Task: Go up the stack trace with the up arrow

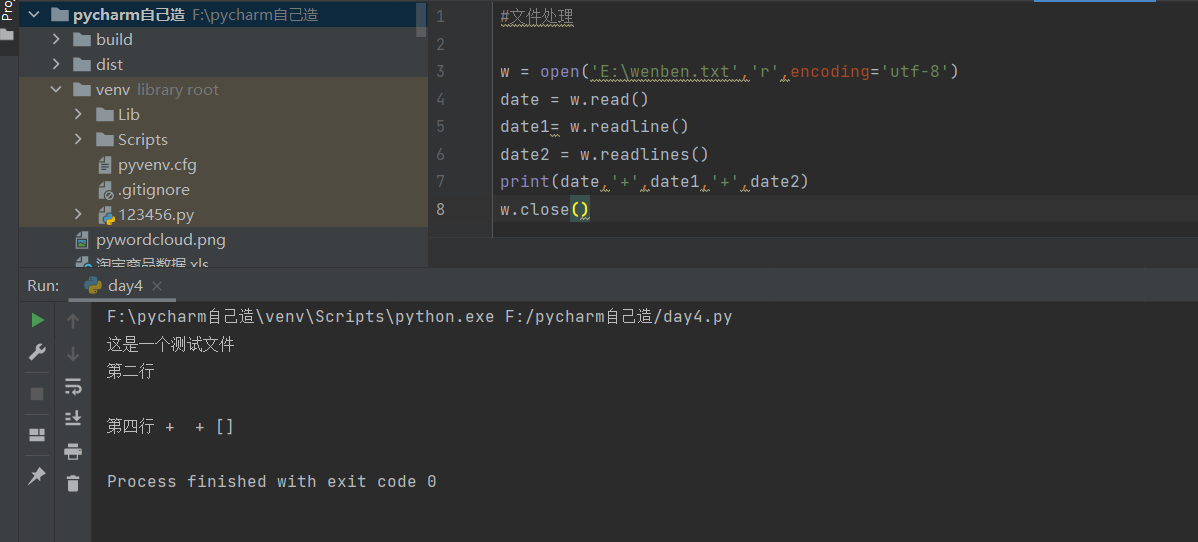Action: [x=73, y=320]
